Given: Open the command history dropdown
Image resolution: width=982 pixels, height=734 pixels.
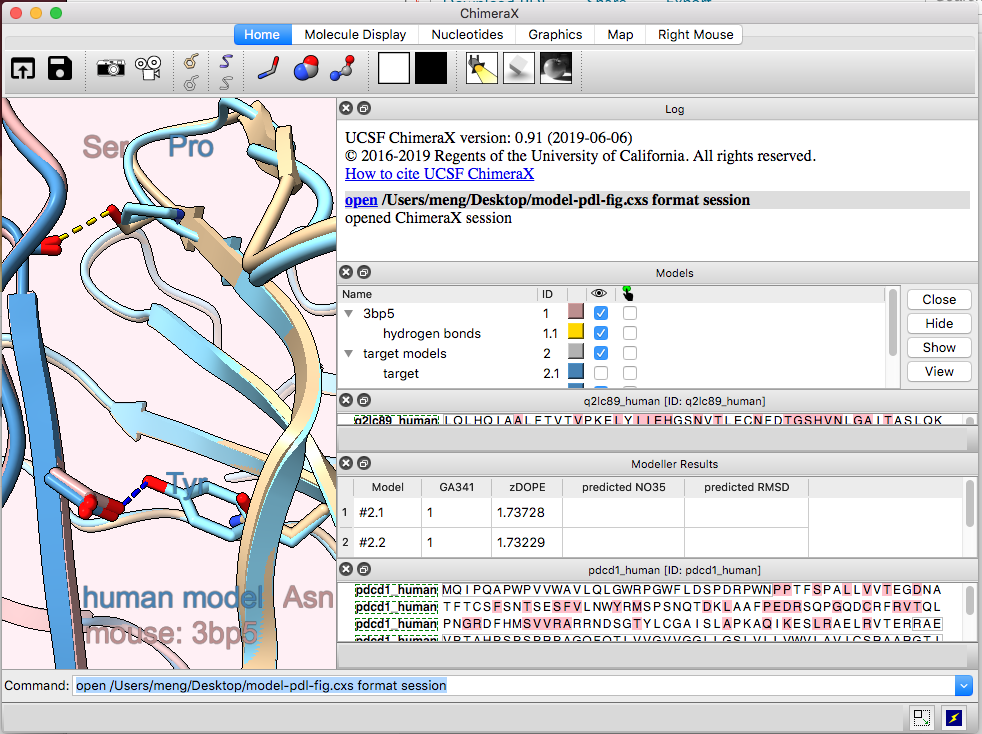Looking at the screenshot, I should click(963, 685).
